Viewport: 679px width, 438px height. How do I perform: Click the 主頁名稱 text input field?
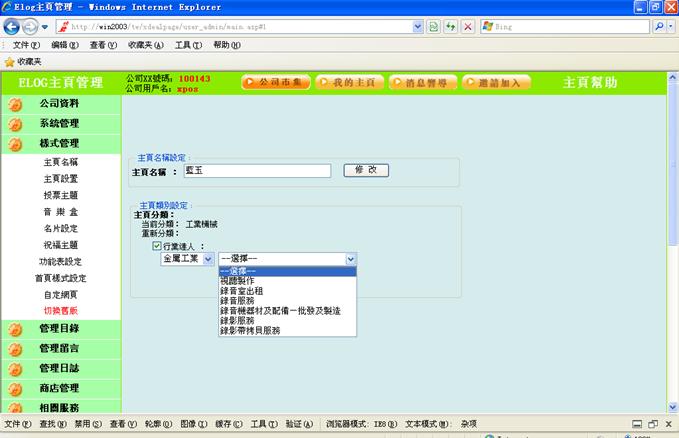click(256, 171)
